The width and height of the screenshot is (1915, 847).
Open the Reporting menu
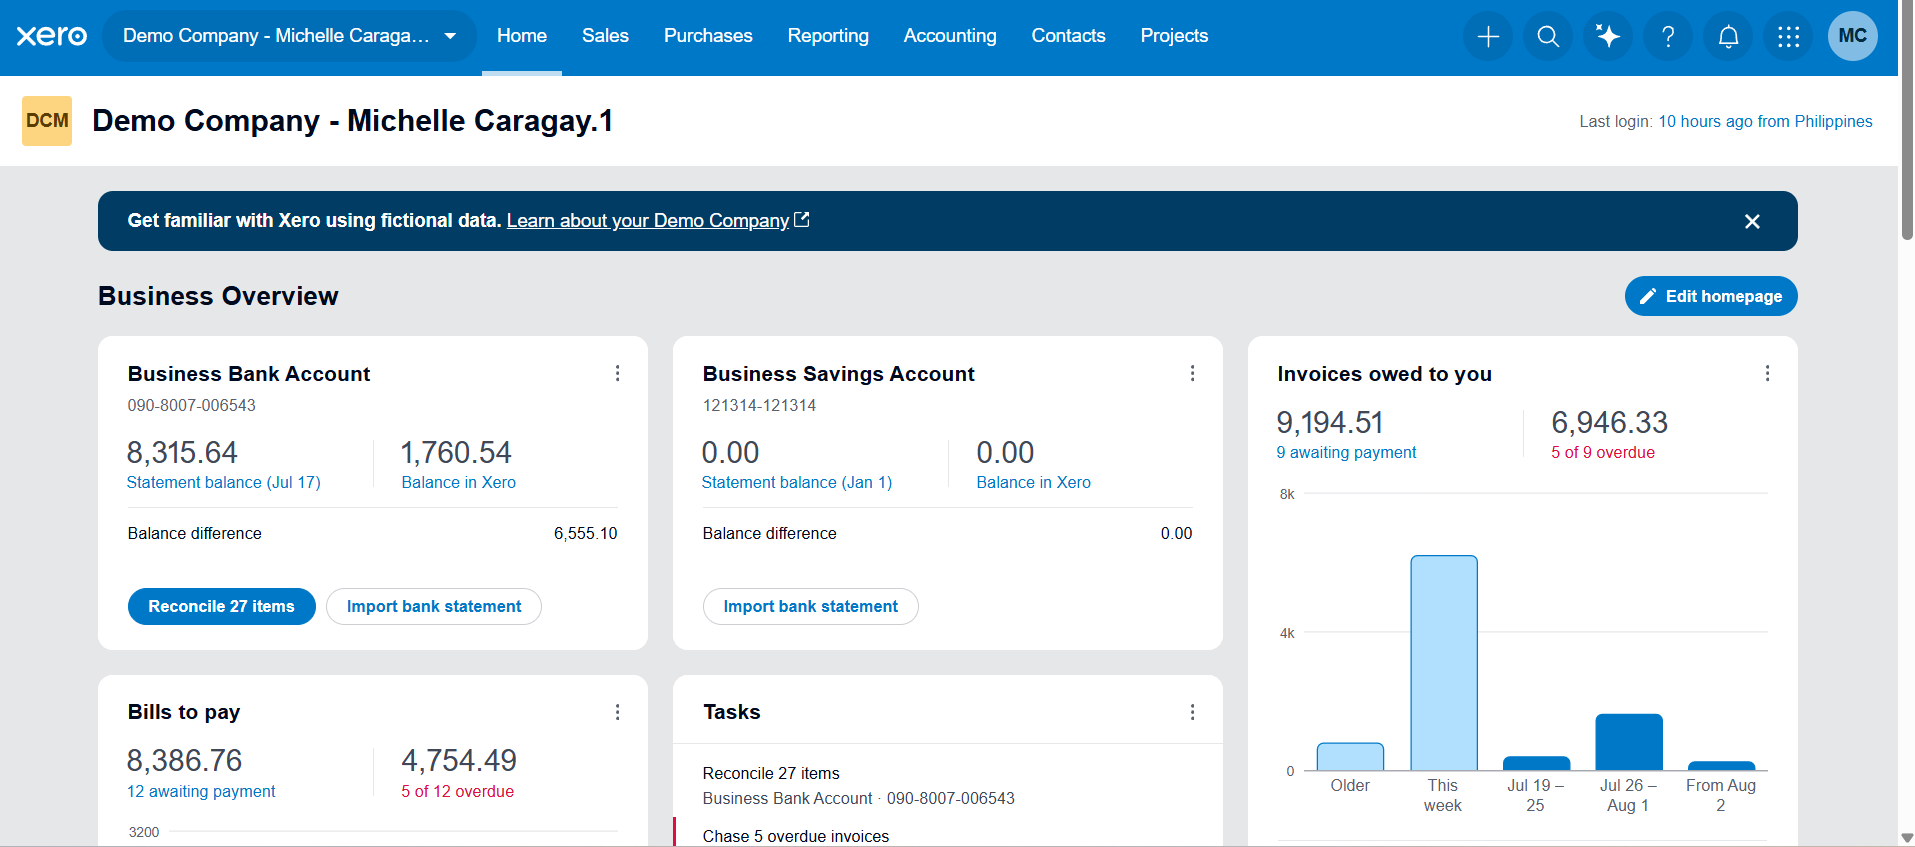pyautogui.click(x=828, y=36)
